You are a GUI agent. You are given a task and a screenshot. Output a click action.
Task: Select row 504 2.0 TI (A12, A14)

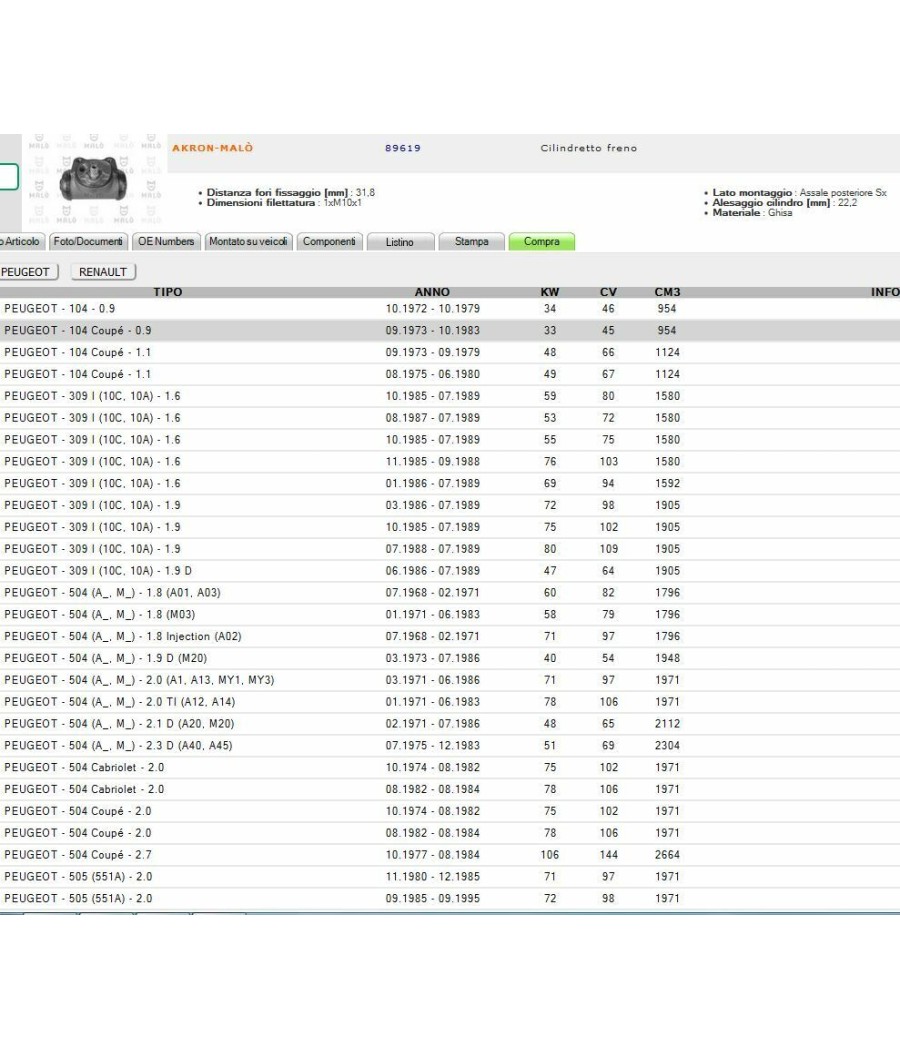point(450,702)
